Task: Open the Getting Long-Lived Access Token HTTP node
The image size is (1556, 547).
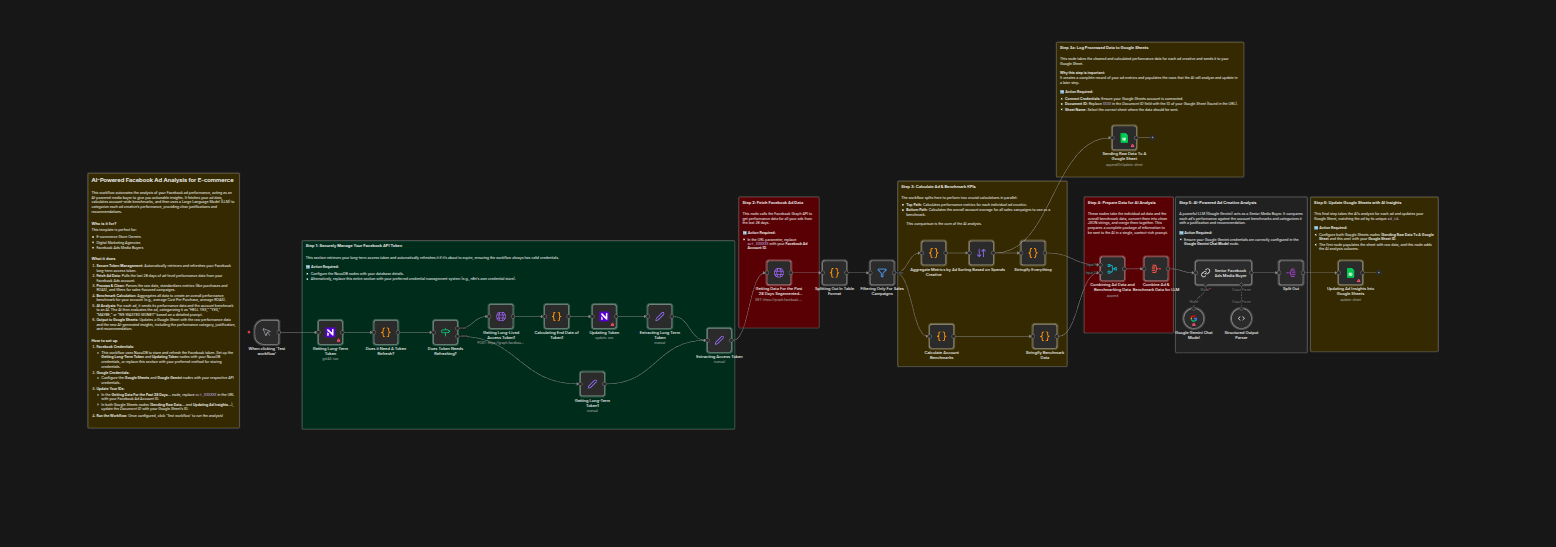Action: (x=501, y=316)
